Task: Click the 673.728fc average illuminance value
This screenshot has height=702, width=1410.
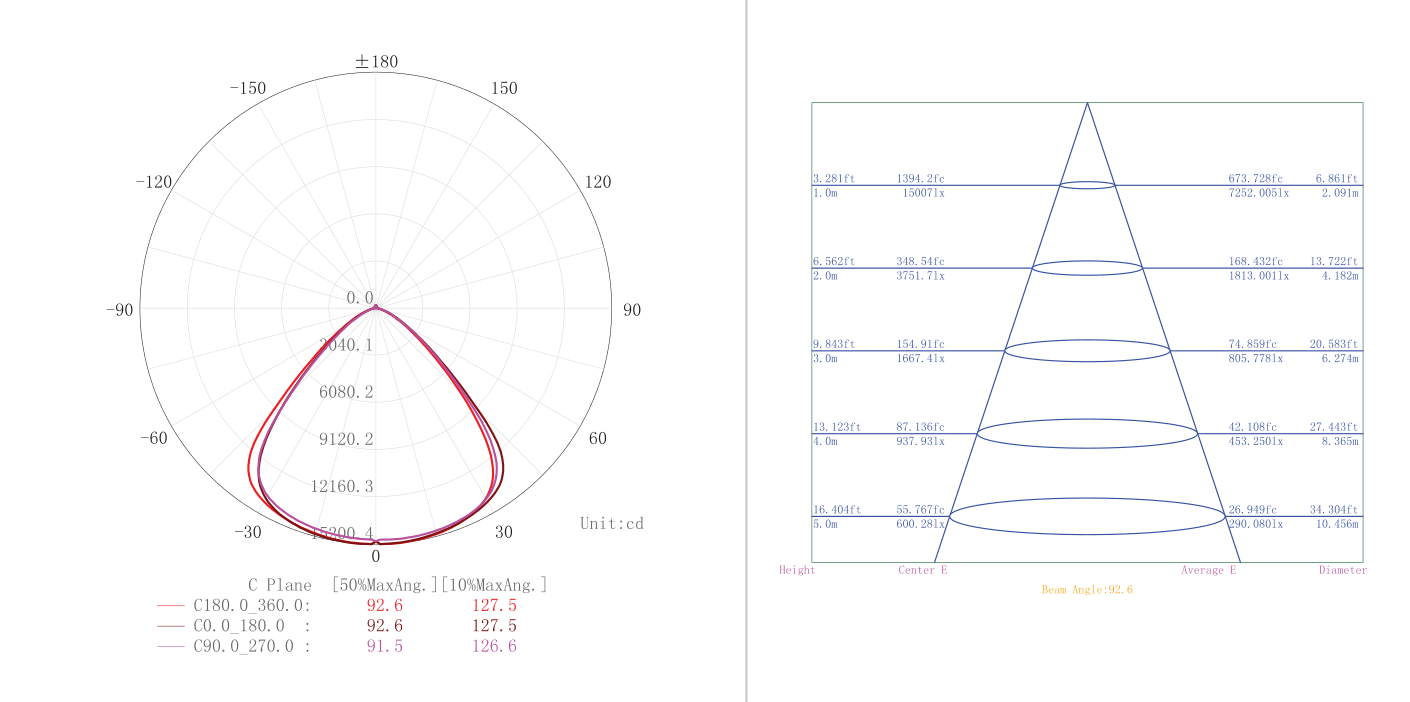Action: tap(1256, 179)
